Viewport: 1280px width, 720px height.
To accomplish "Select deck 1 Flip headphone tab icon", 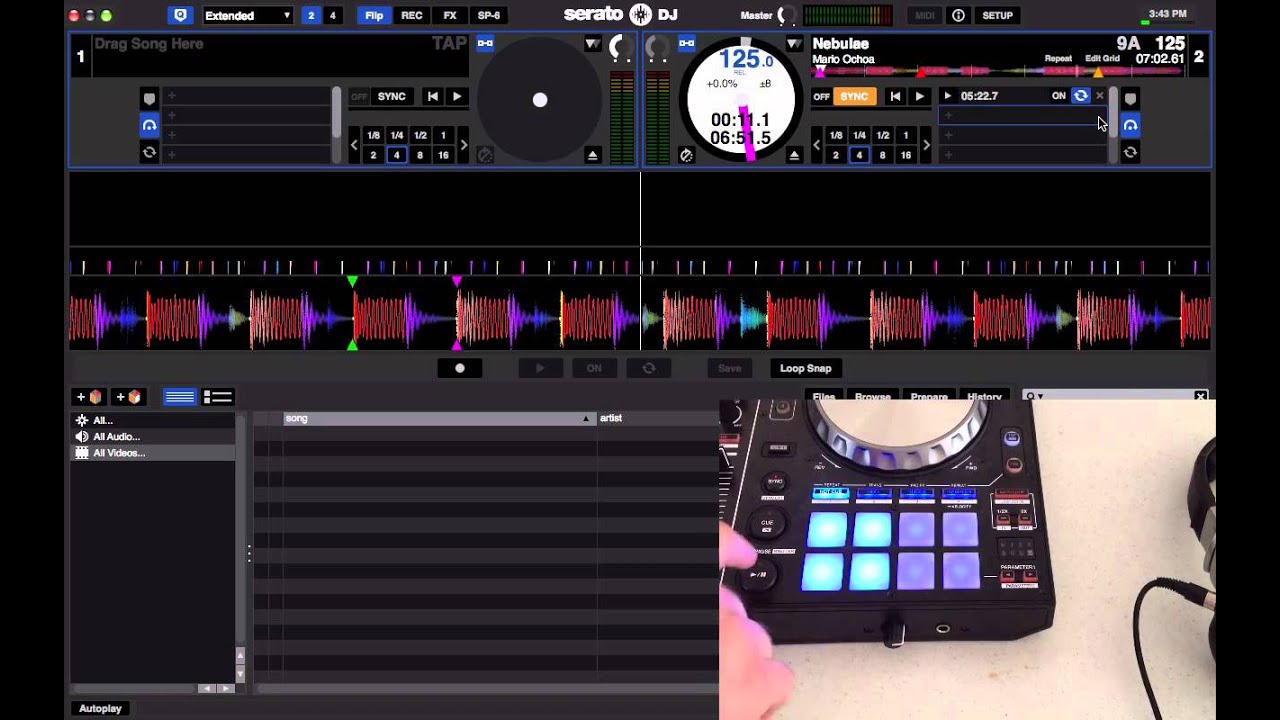I will pos(149,125).
